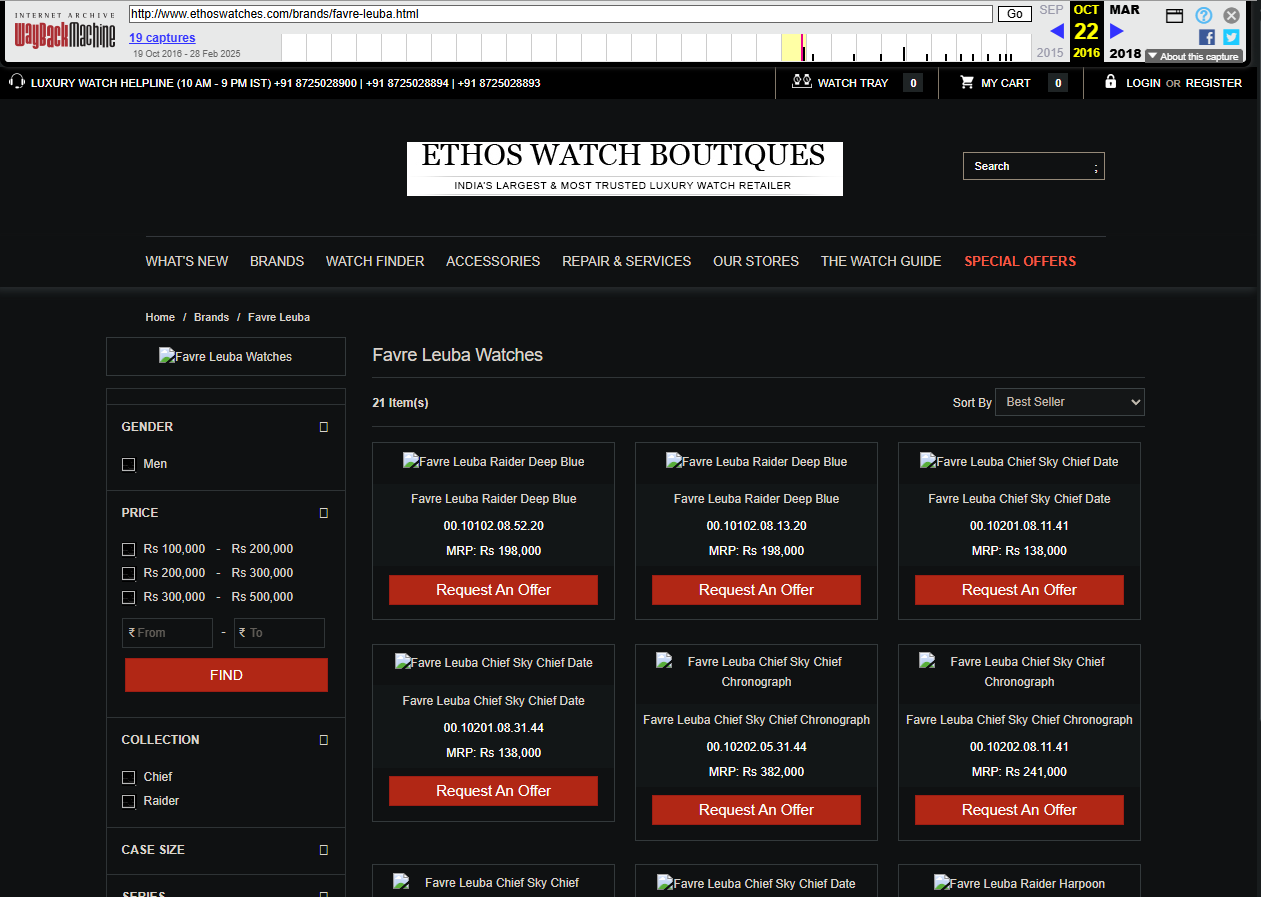
Task: Request An Offer for 00.10102.08.13.20
Action: pos(756,590)
